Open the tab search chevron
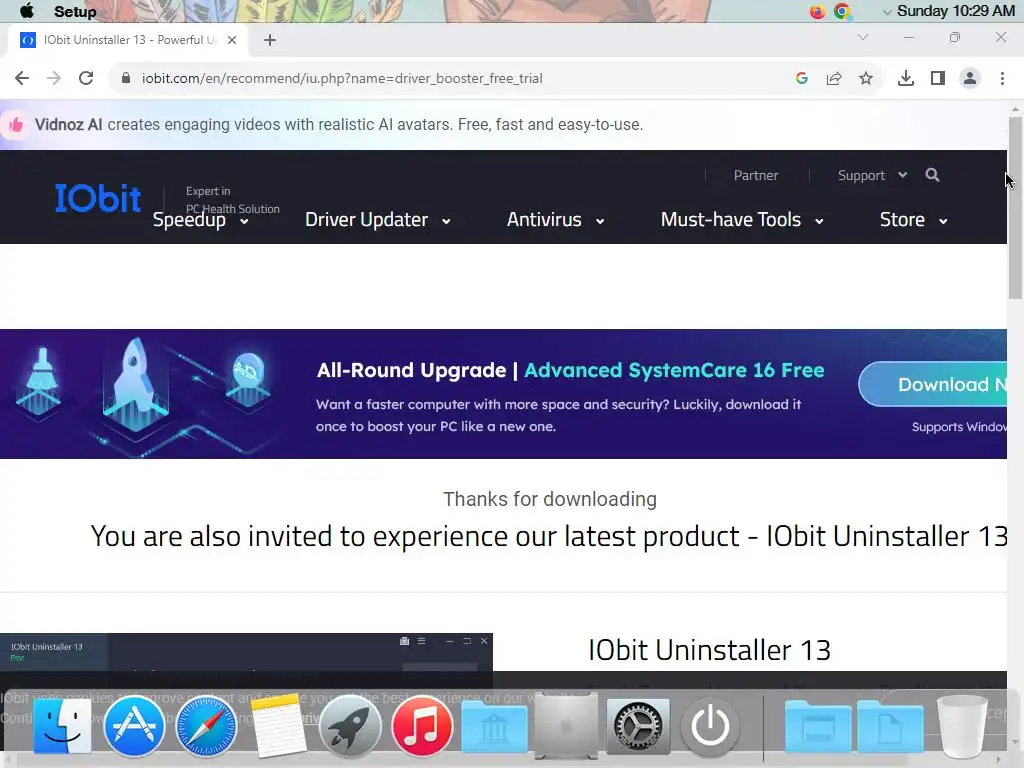 [x=863, y=37]
